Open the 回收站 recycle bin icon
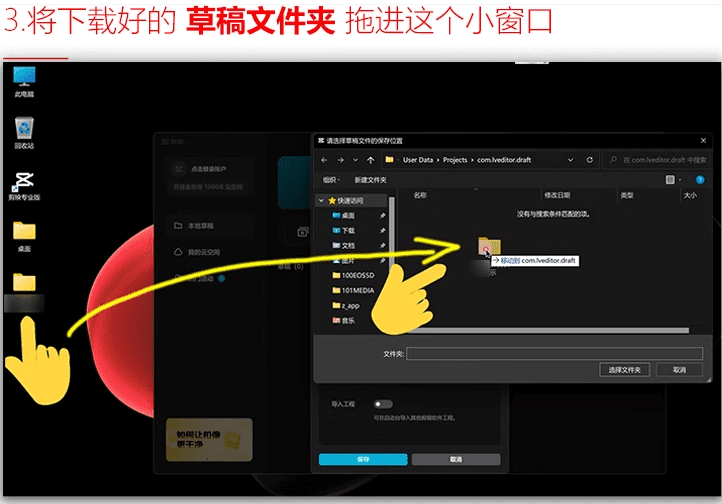The height and width of the screenshot is (504, 722). [x=24, y=128]
